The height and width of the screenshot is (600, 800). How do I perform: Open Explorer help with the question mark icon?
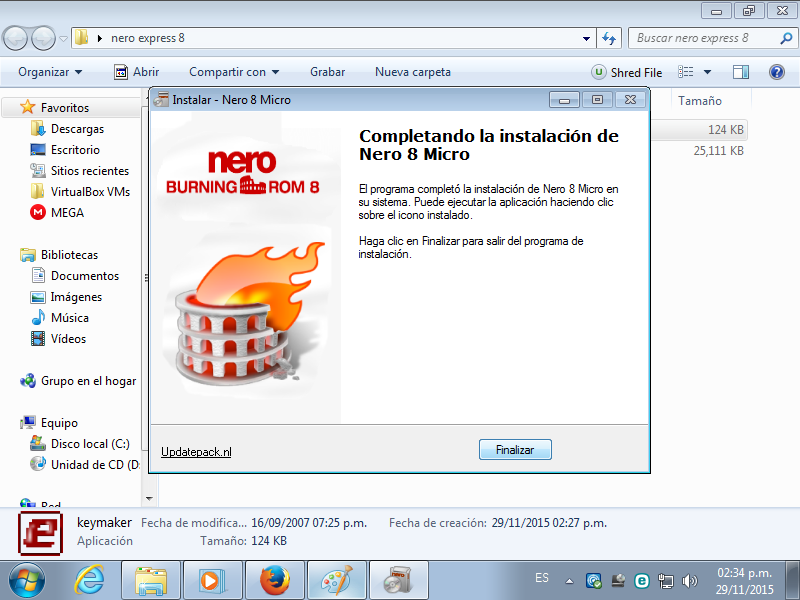coord(777,72)
